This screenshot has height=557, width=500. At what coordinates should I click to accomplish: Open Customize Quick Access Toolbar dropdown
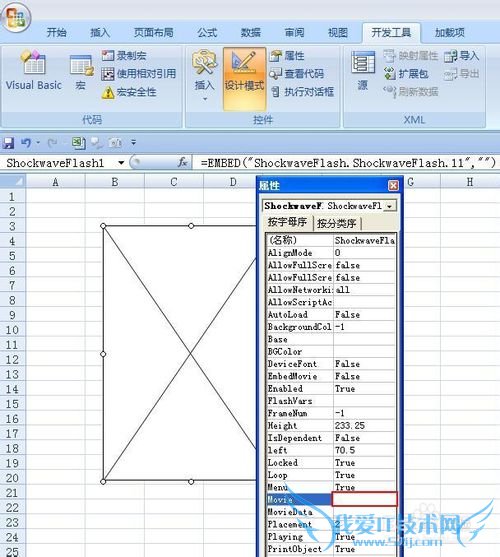click(x=134, y=142)
